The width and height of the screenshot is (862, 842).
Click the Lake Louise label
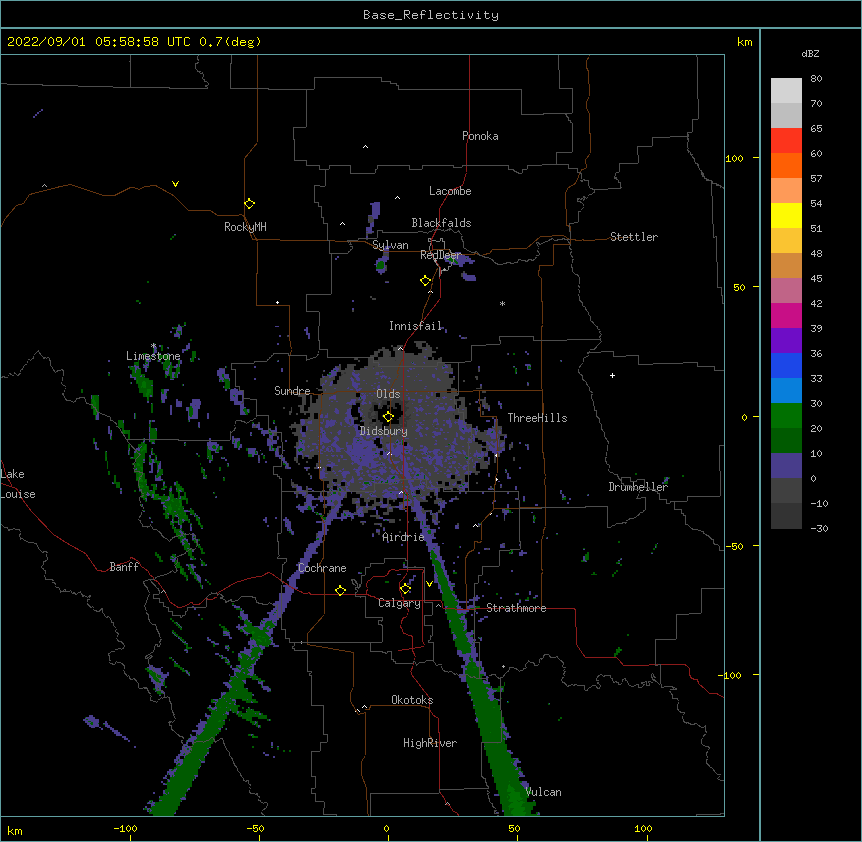coord(18,484)
